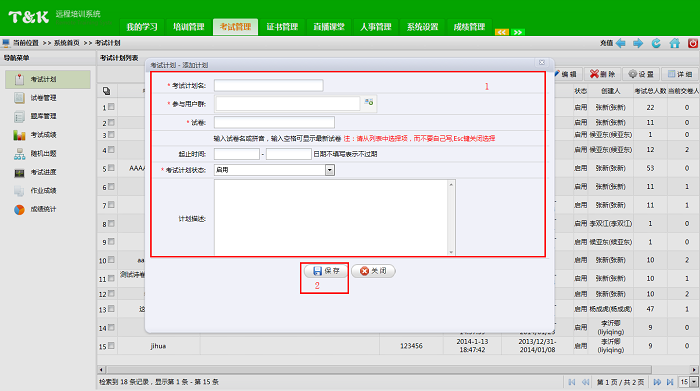Click the refresh icon in the top bar
This screenshot has width=700, height=391.
click(656, 43)
